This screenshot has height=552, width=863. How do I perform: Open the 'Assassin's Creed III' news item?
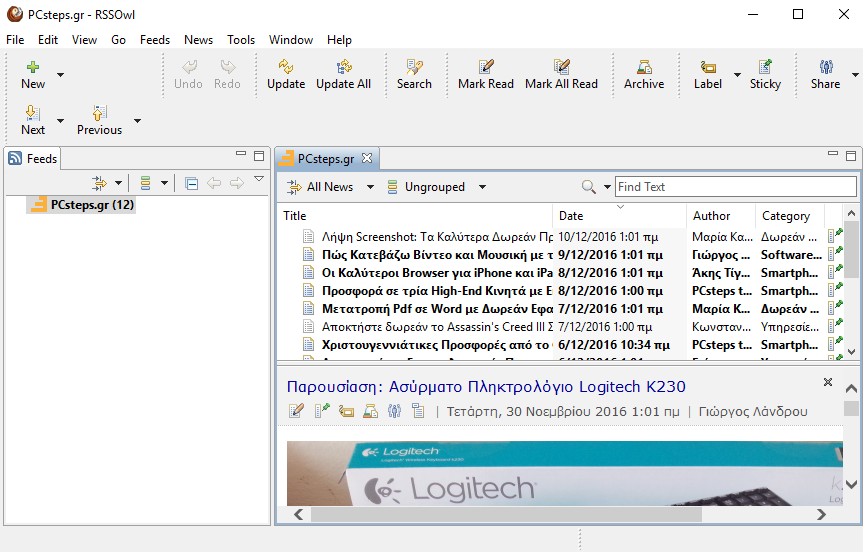(437, 327)
